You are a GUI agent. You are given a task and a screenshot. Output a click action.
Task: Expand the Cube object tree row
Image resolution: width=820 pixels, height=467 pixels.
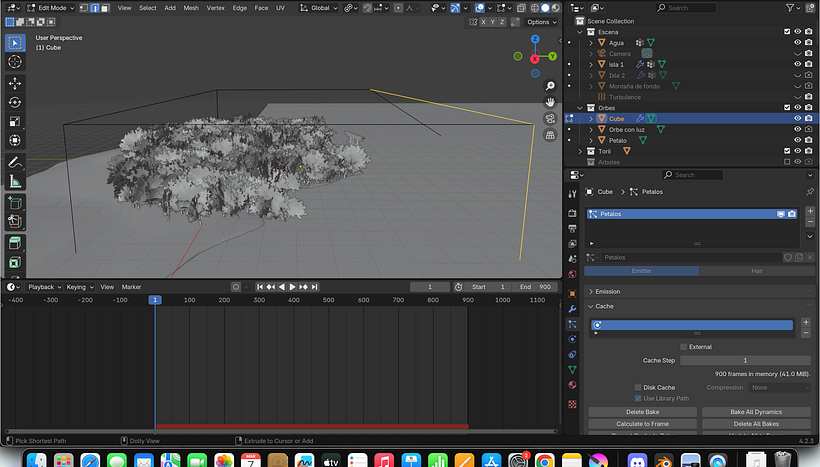[591, 119]
